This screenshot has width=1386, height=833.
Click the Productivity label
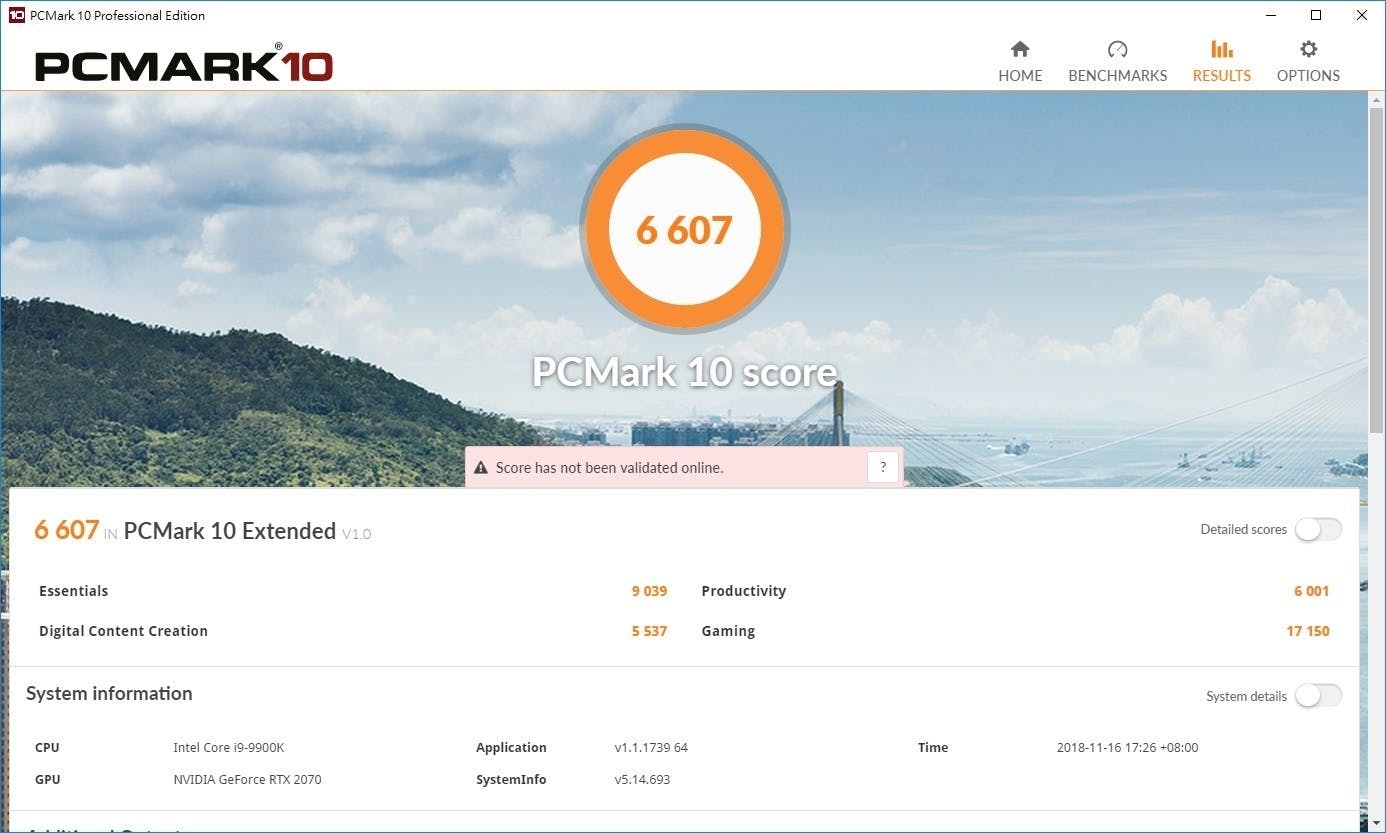(744, 591)
